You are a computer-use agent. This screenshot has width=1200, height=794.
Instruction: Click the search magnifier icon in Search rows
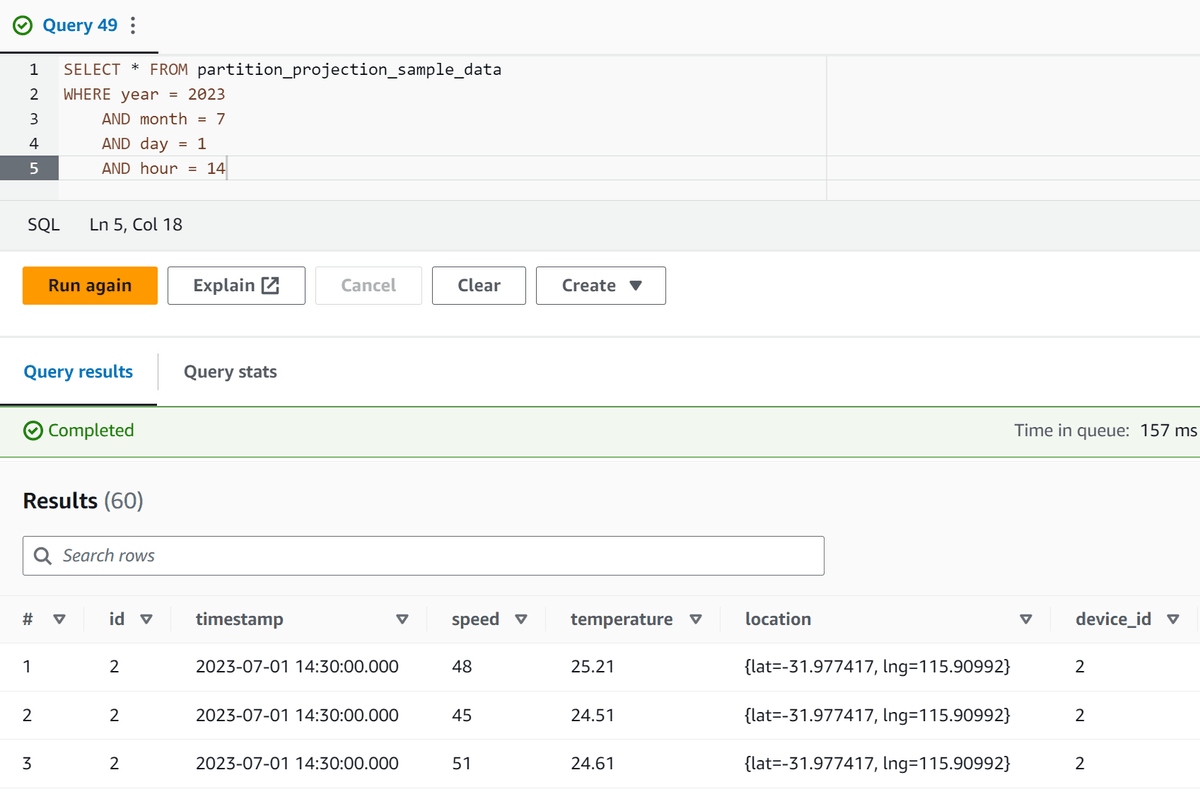(42, 555)
